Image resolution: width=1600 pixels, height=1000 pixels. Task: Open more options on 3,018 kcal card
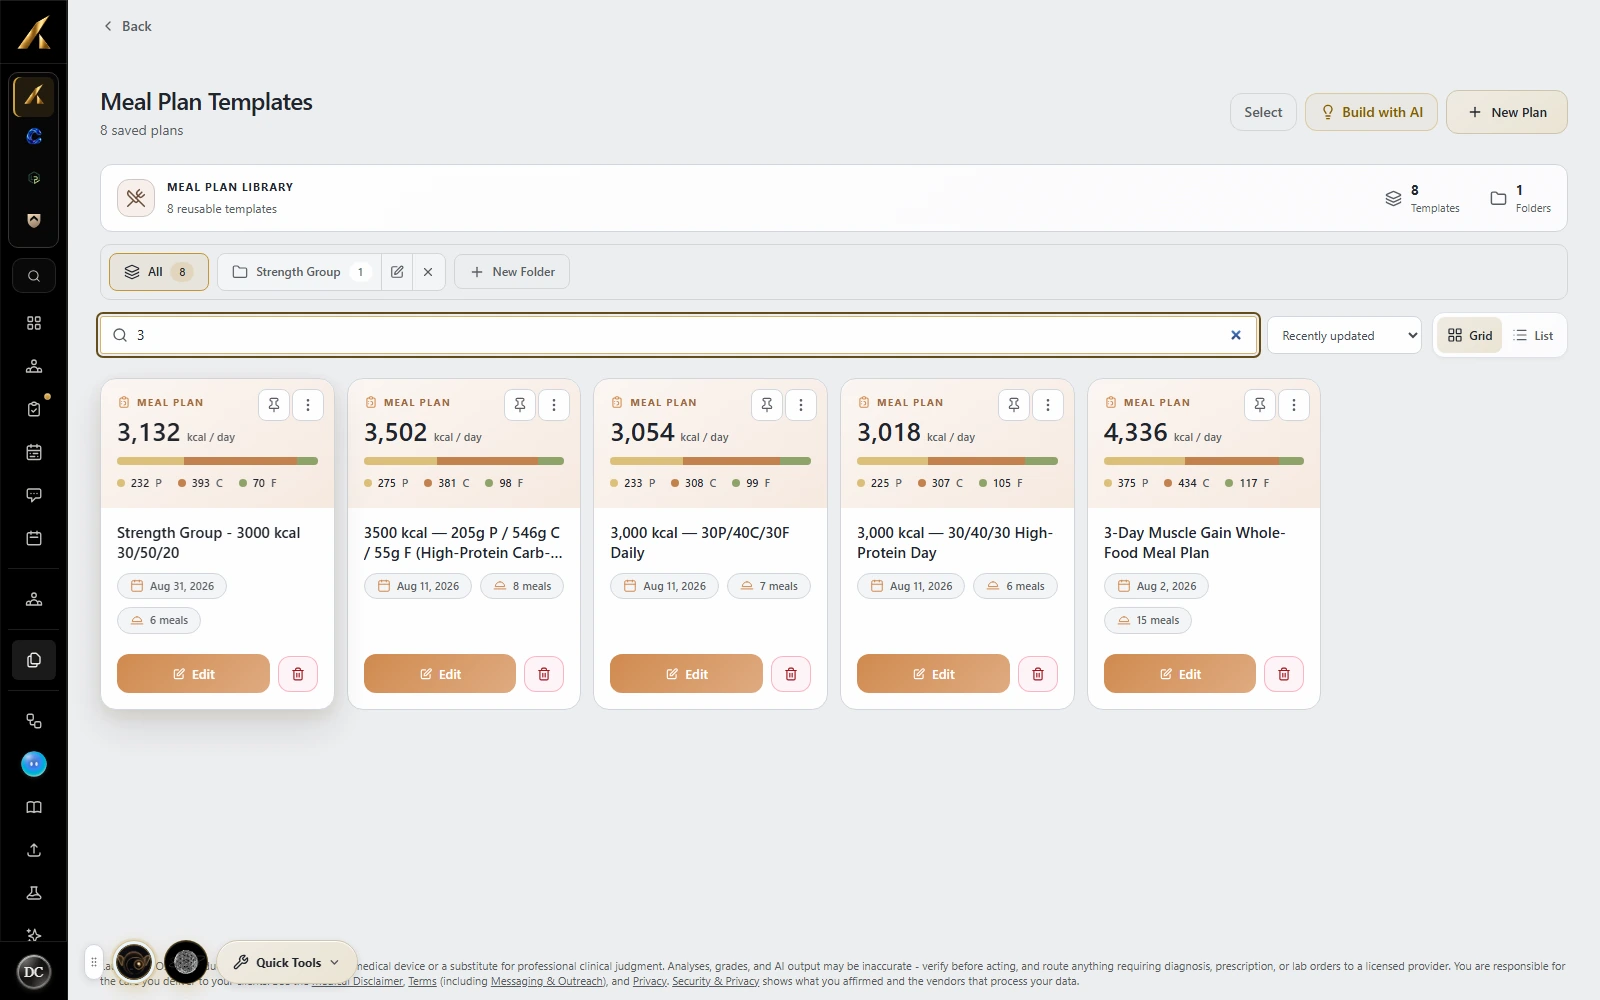(1048, 405)
